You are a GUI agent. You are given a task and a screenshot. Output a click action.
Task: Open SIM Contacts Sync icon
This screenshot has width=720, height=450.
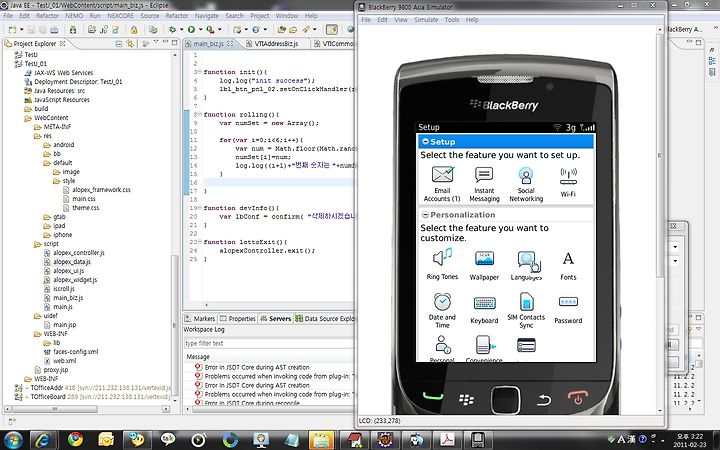pyautogui.click(x=526, y=310)
